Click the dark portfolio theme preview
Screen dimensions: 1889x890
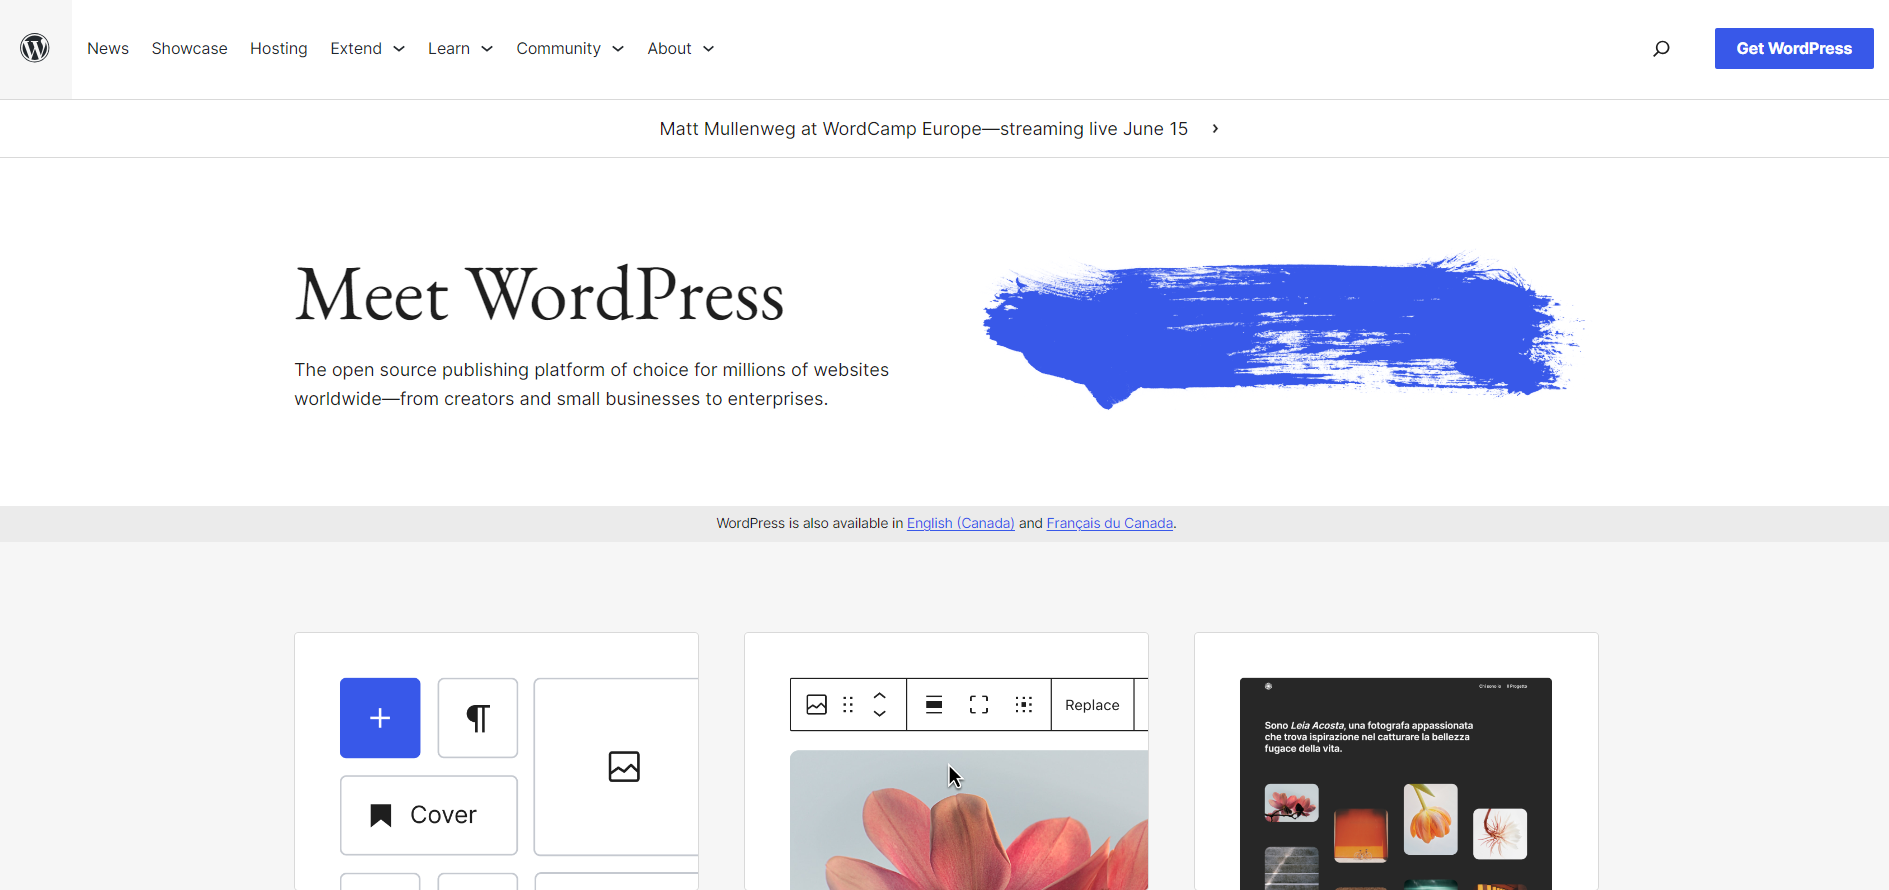[1396, 784]
